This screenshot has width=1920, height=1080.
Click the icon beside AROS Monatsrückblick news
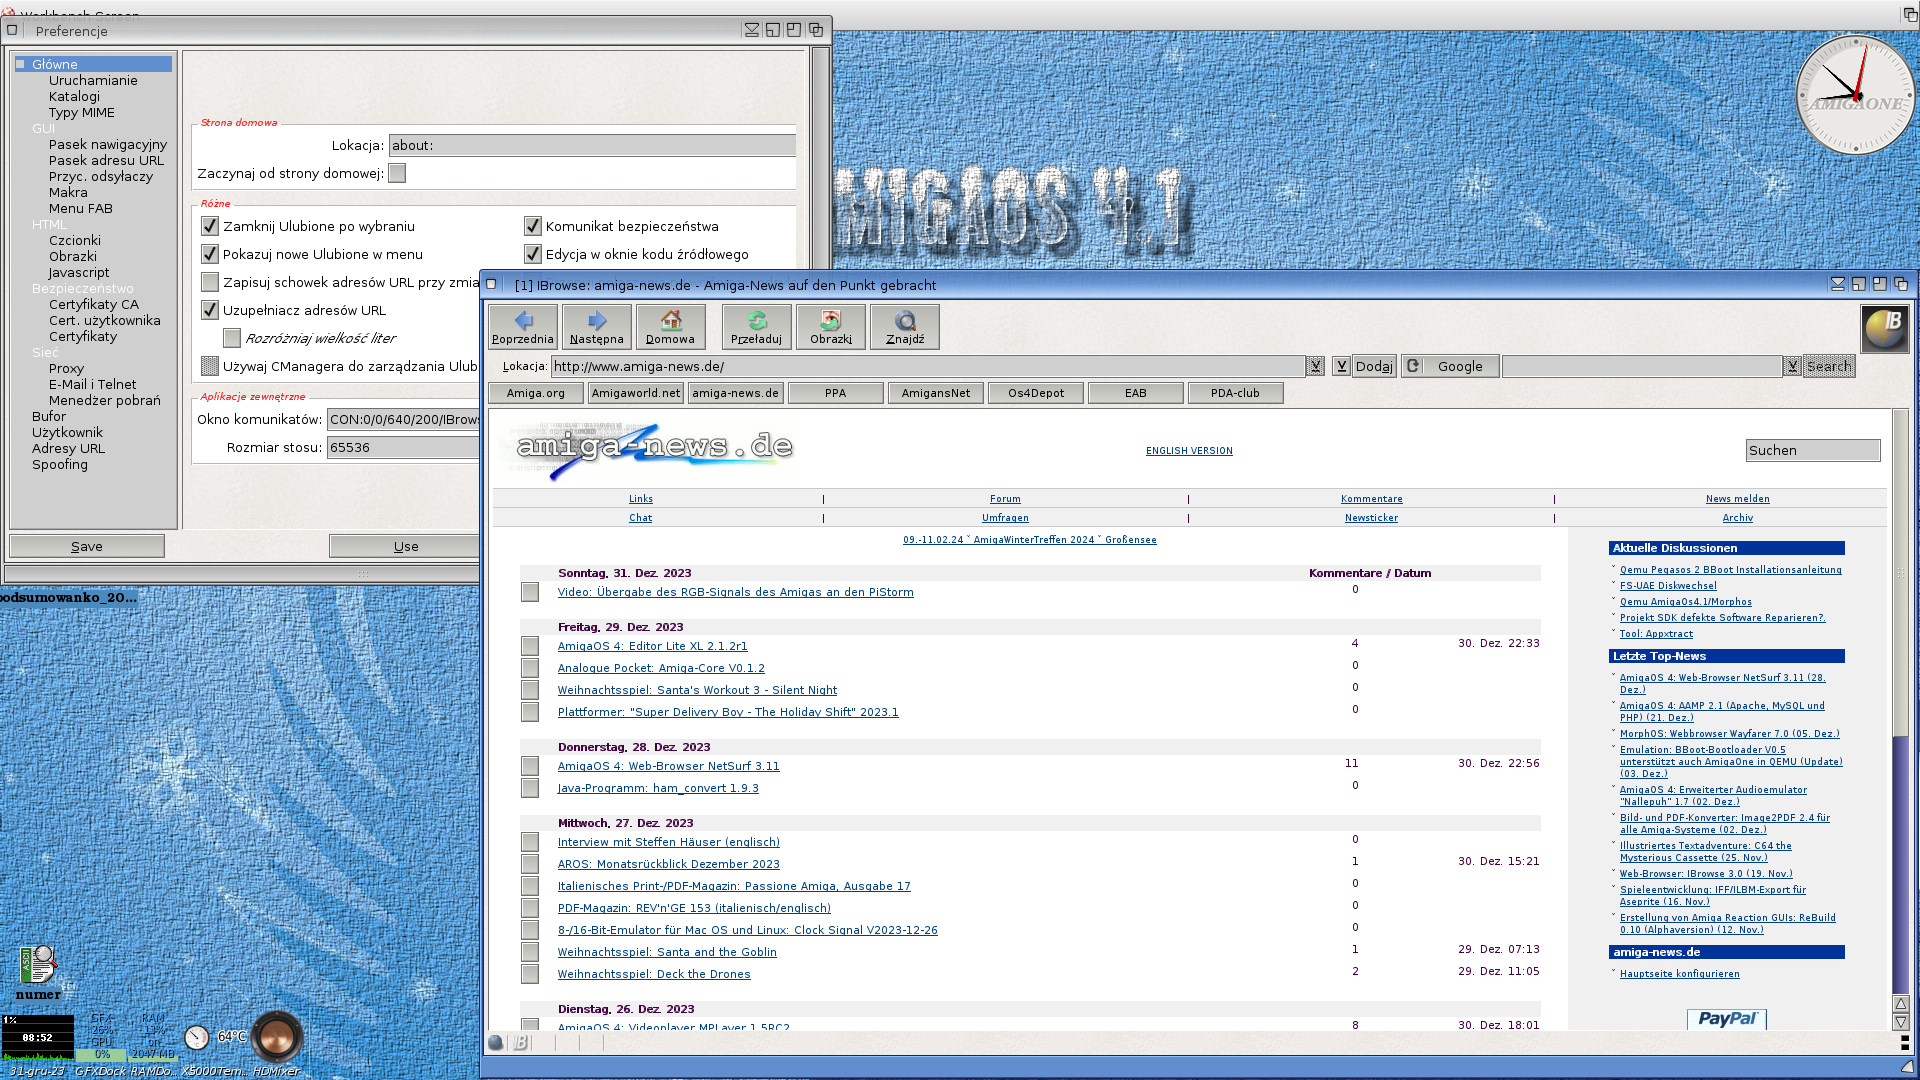point(530,864)
